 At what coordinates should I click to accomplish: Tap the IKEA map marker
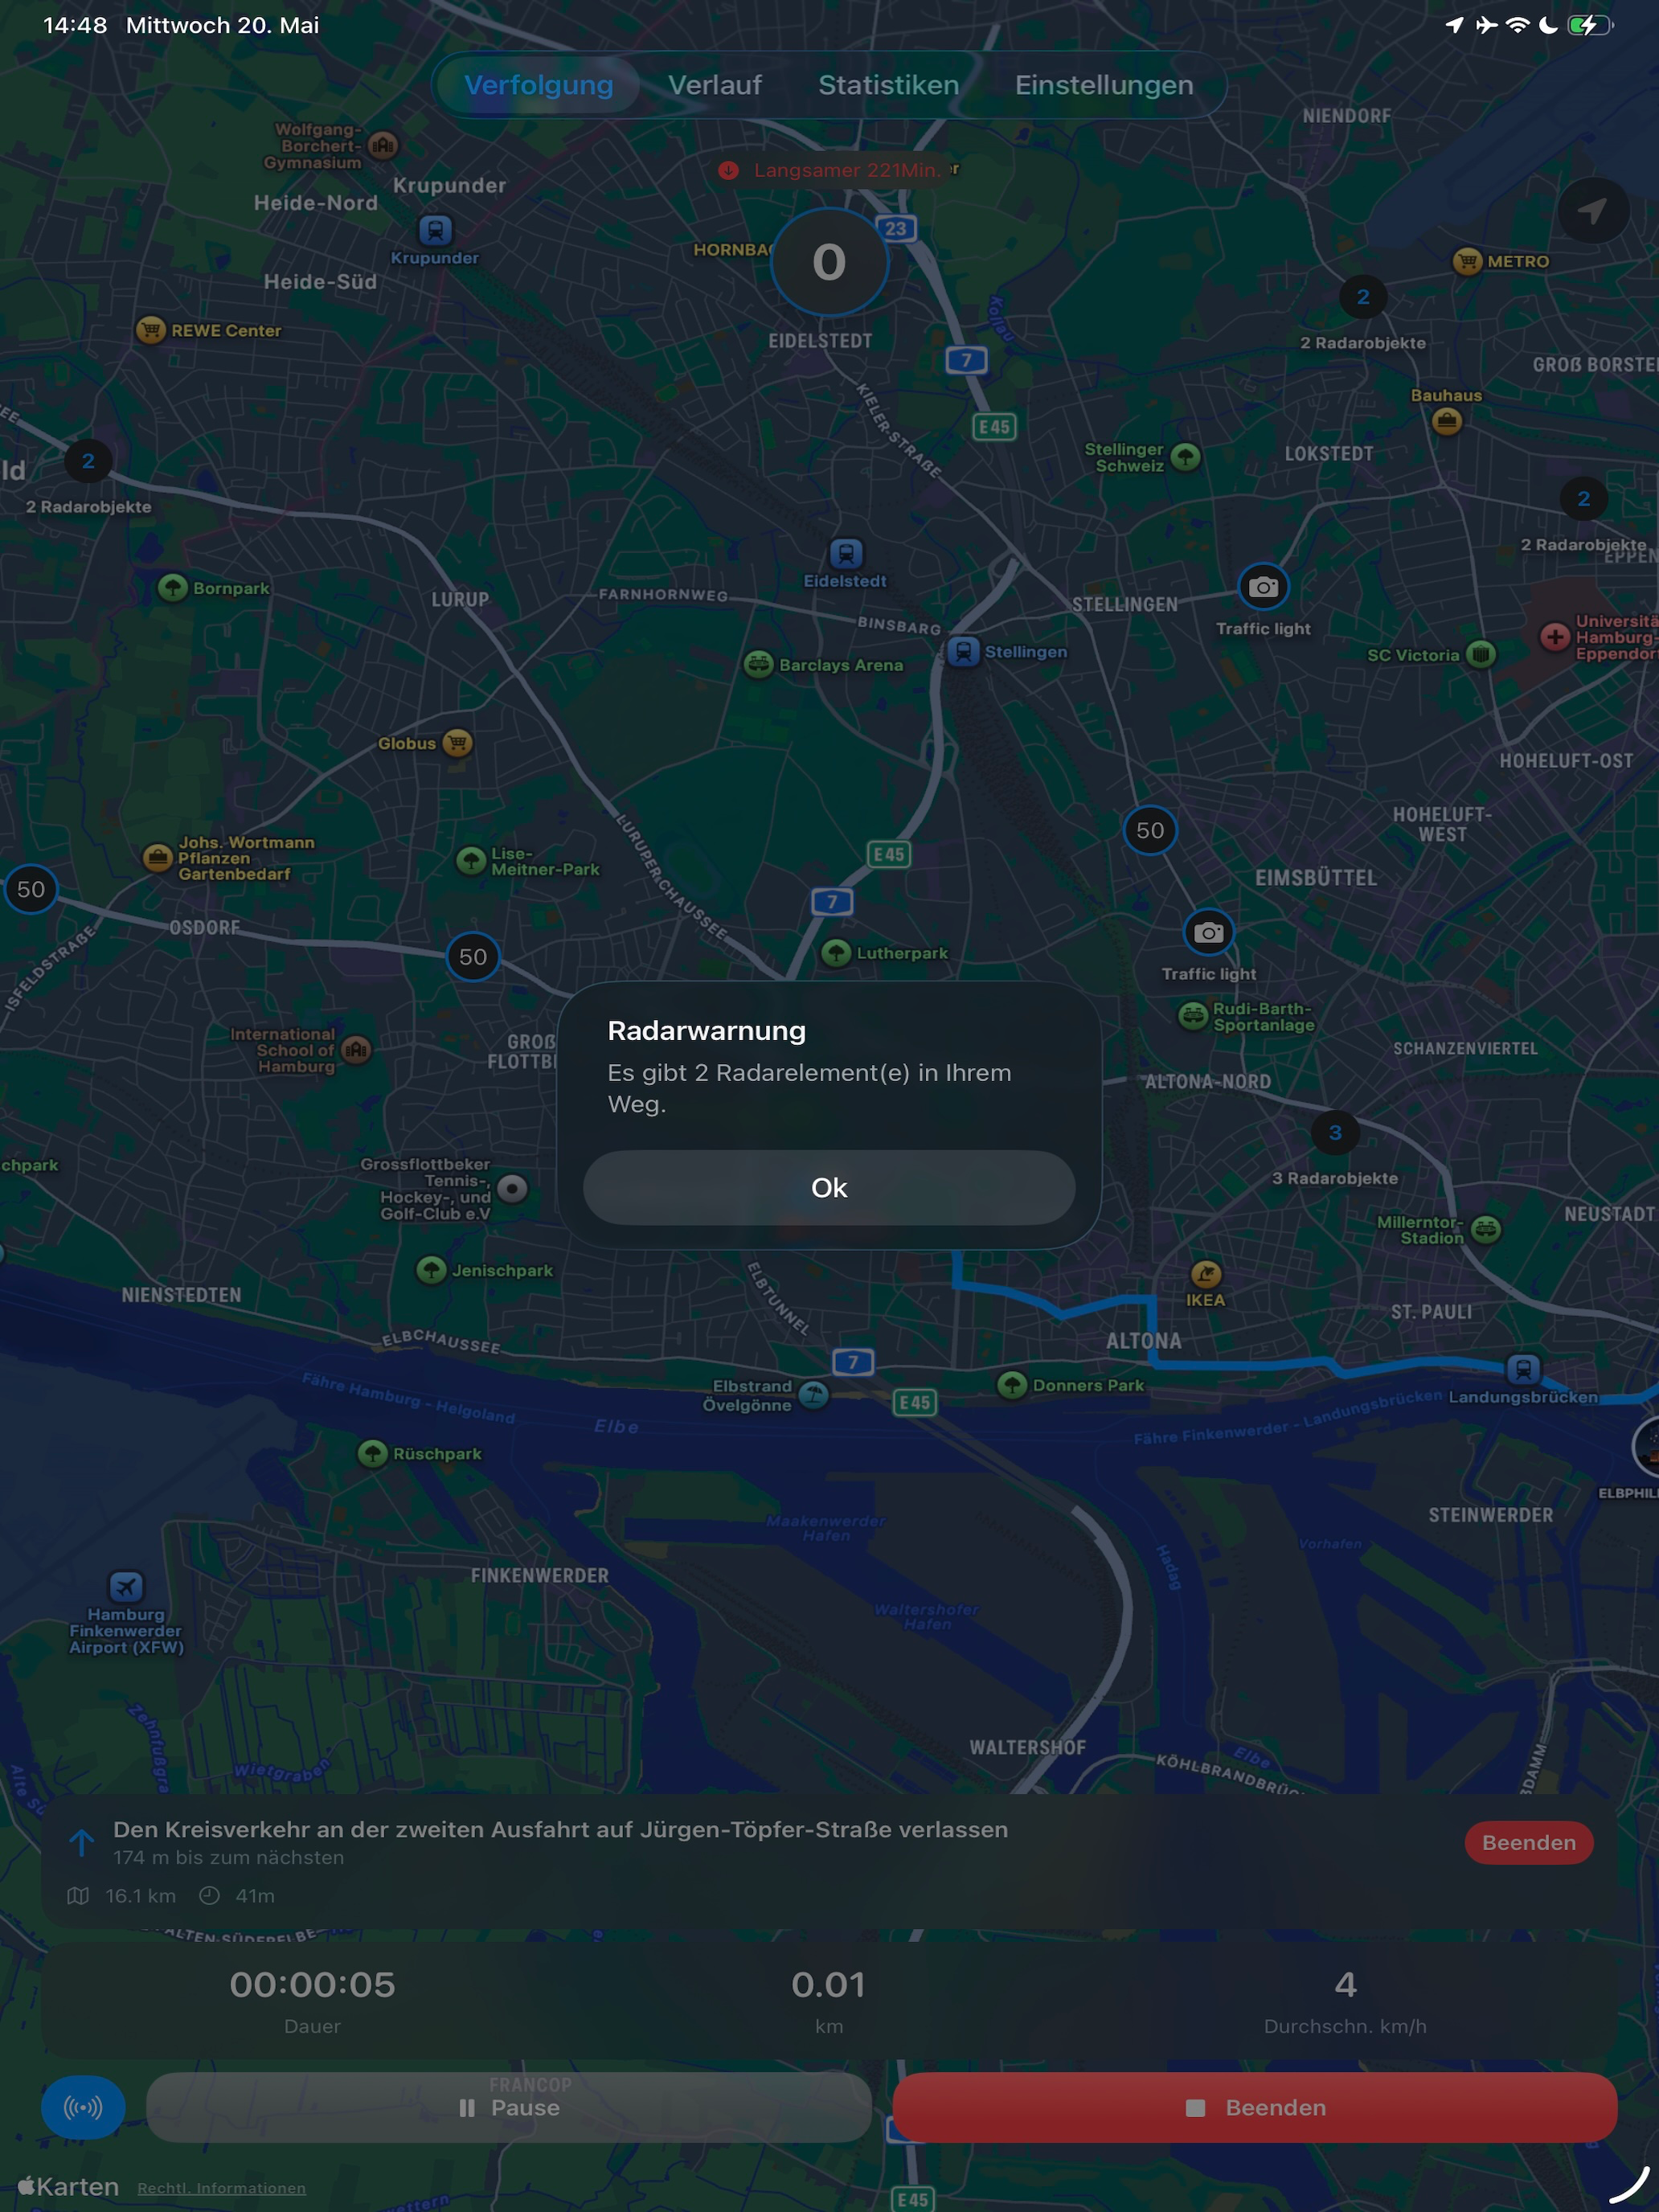pos(1206,1274)
